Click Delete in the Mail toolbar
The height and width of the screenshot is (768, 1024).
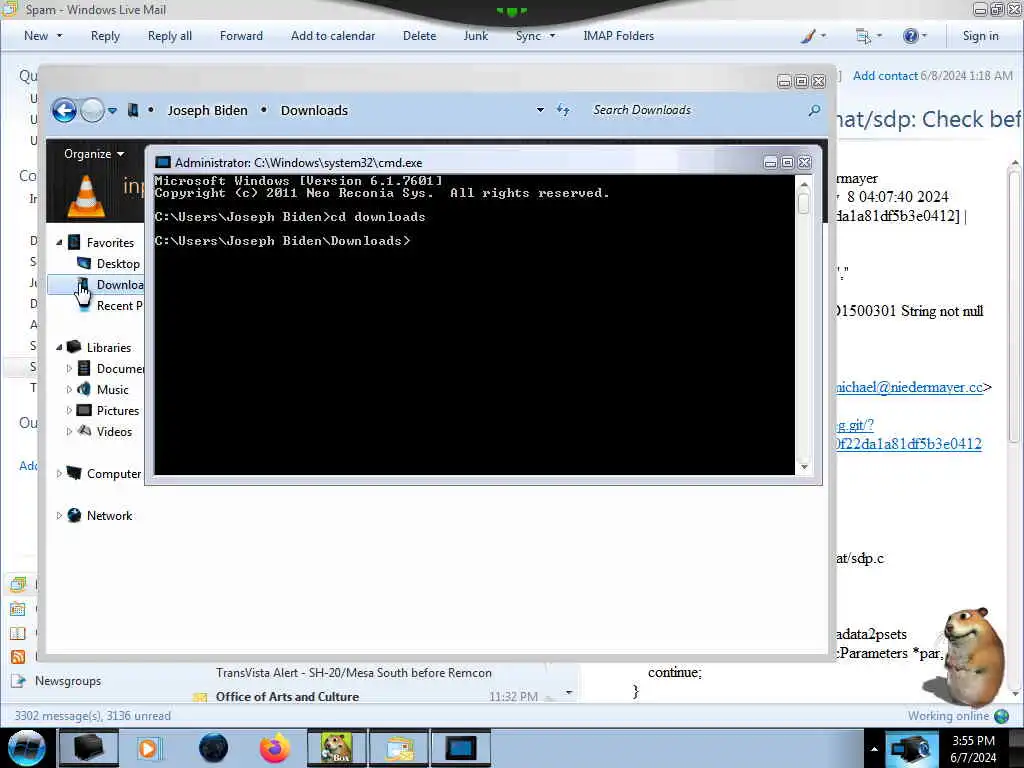coord(419,36)
